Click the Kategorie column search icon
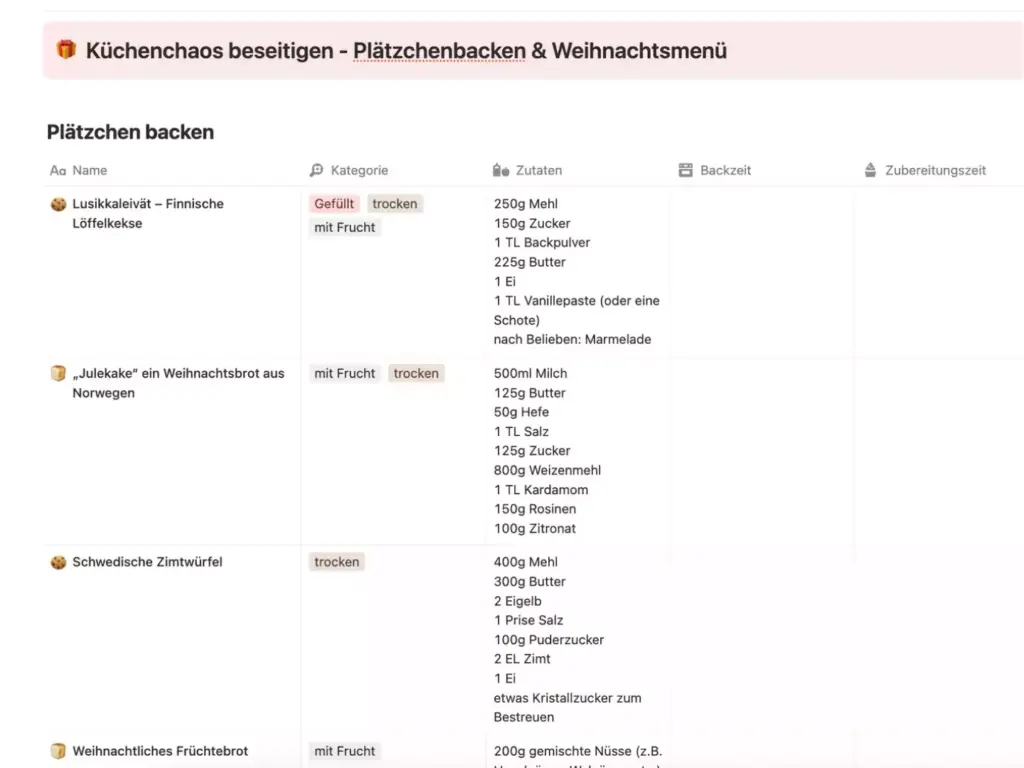The height and width of the screenshot is (768, 1024). 317,171
